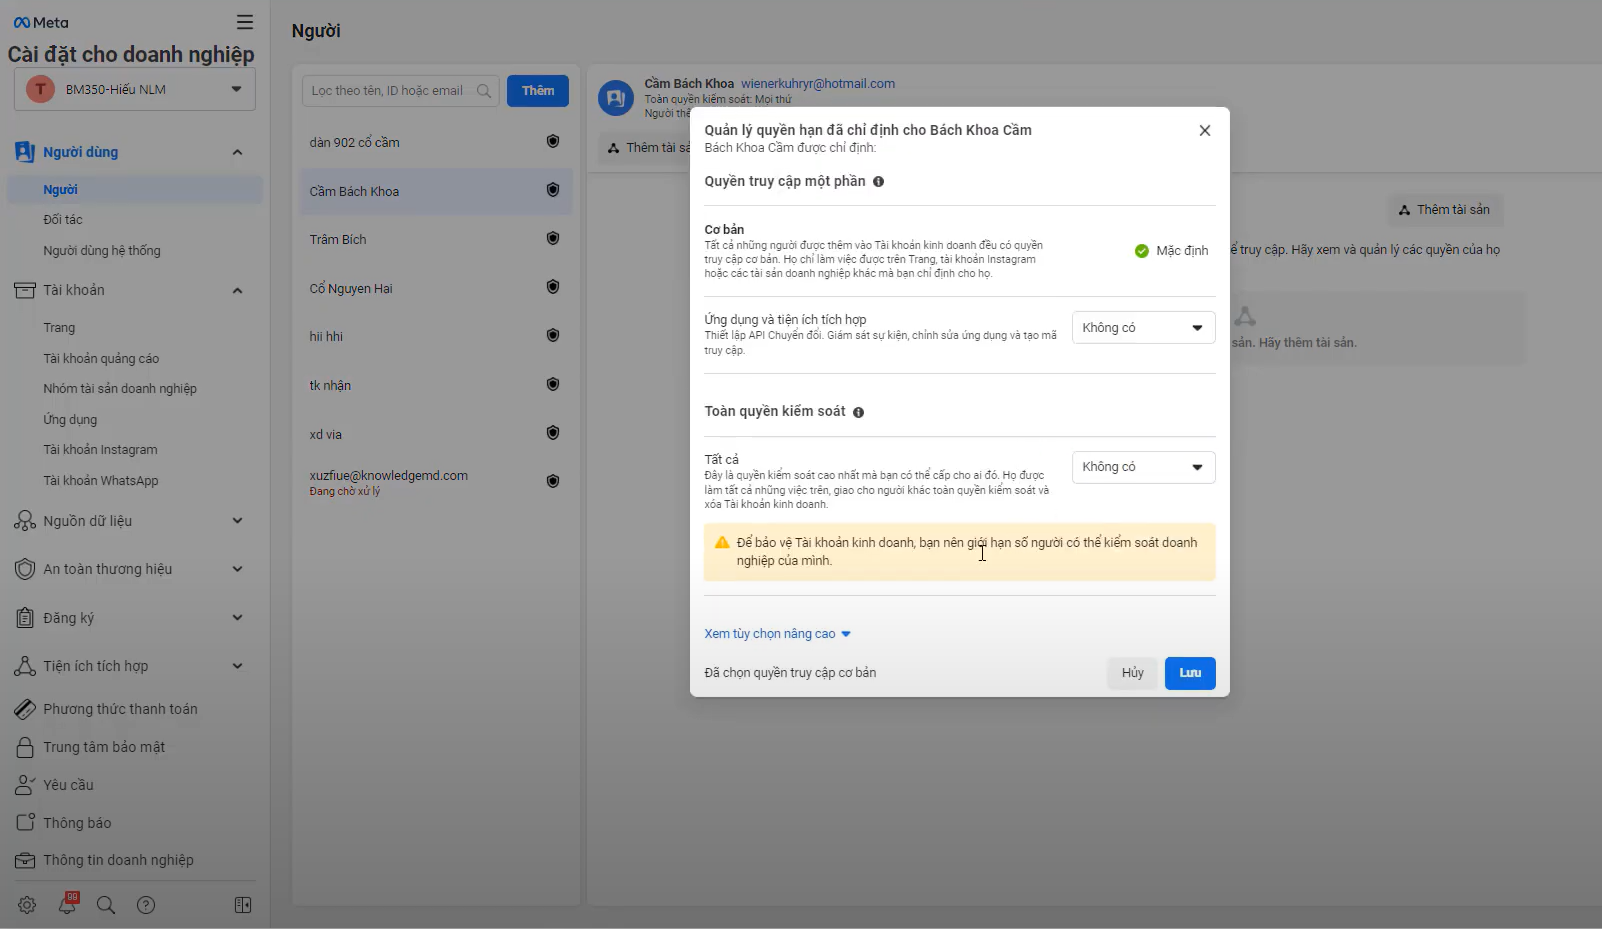Image resolution: width=1602 pixels, height=929 pixels.
Task: Click the hamburger menu icon near Meta logo
Action: pyautogui.click(x=245, y=22)
